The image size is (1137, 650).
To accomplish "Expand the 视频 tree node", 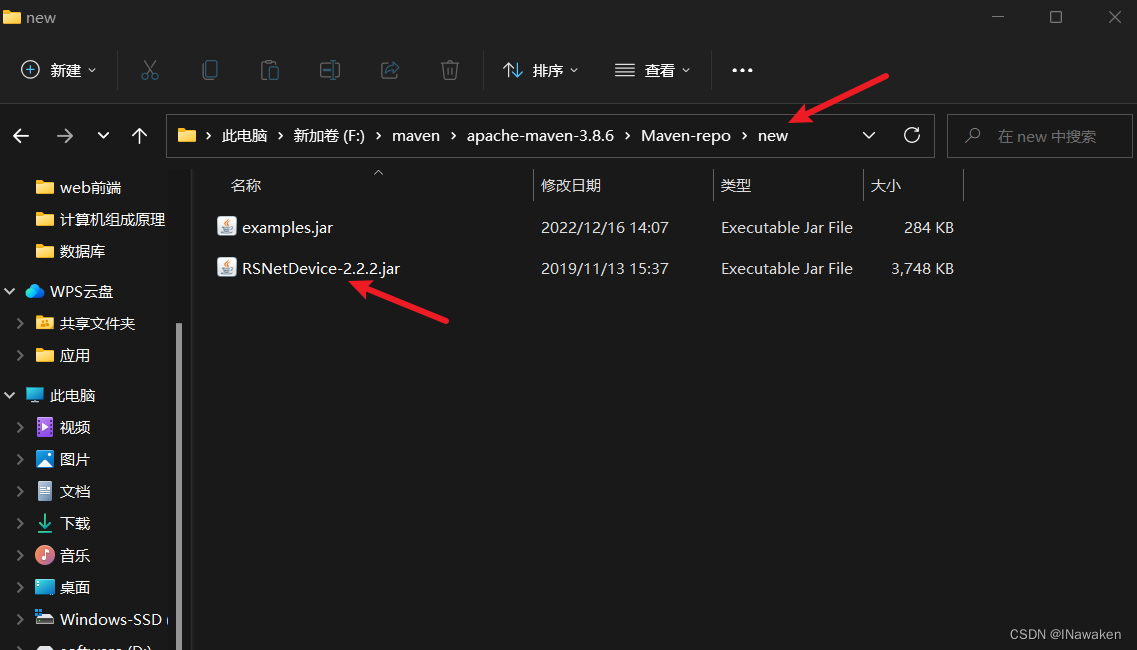I will [x=20, y=427].
